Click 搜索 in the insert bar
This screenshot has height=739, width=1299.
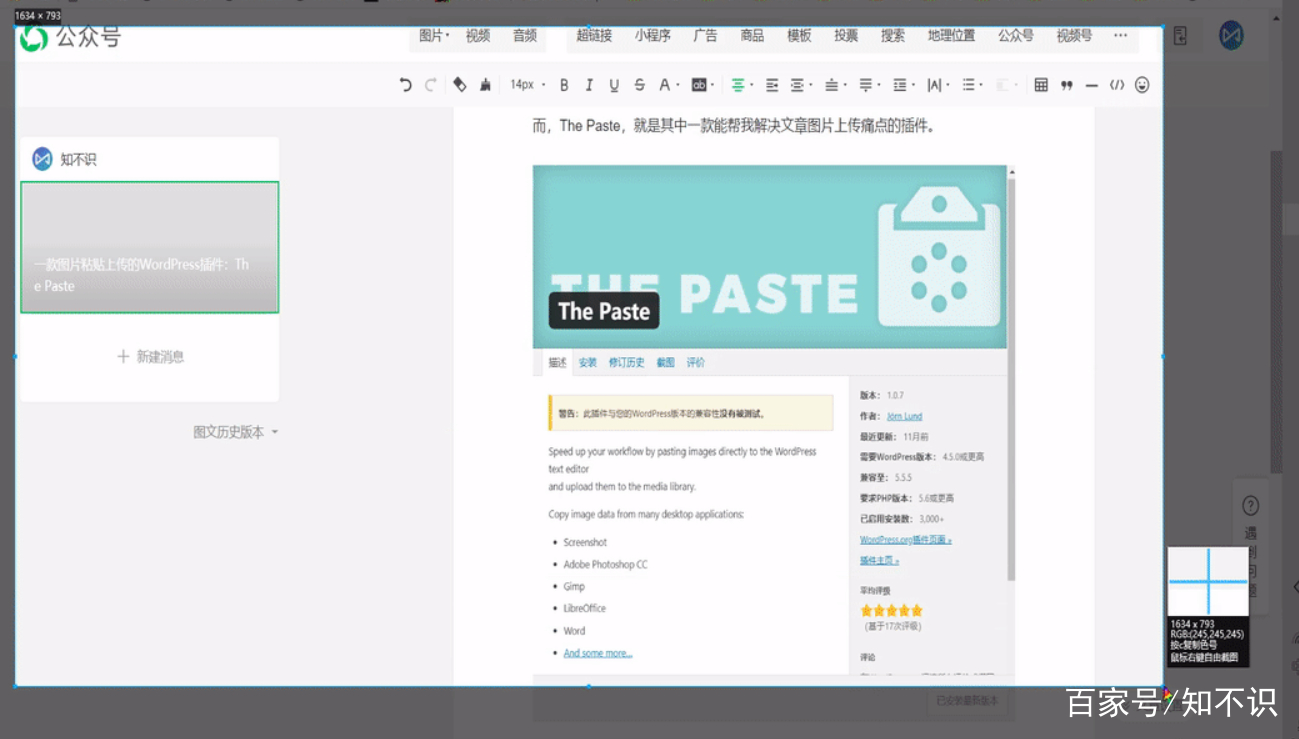tap(893, 36)
